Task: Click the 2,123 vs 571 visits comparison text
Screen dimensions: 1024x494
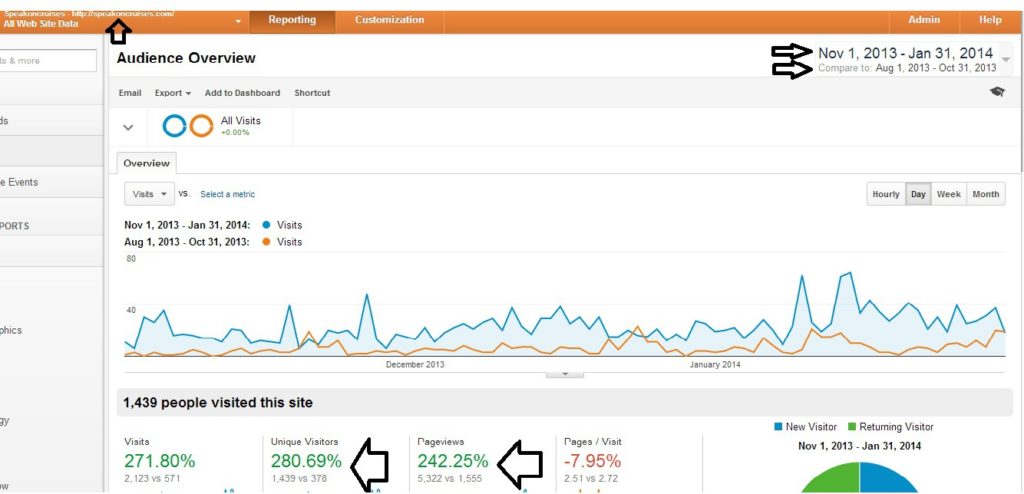Action: click(x=151, y=478)
